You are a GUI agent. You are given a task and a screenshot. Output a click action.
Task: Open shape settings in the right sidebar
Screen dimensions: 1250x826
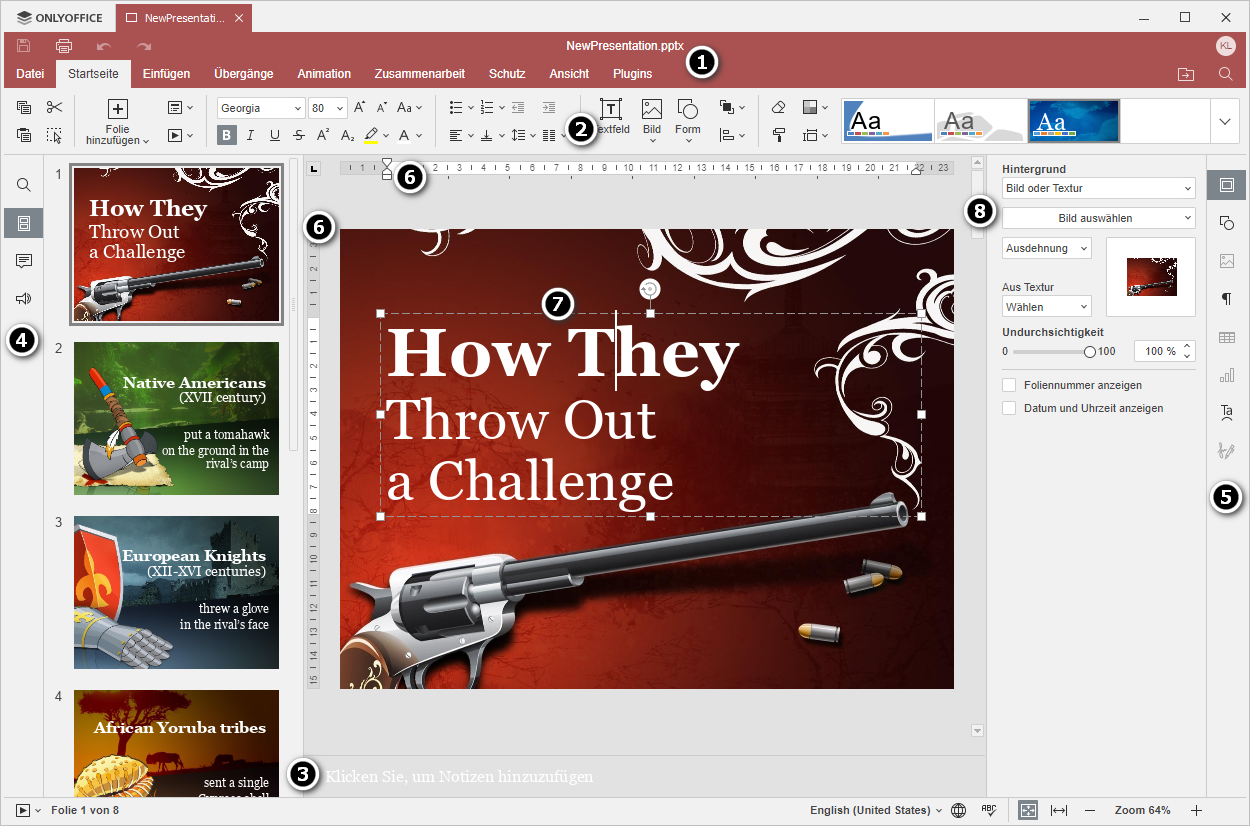point(1227,222)
